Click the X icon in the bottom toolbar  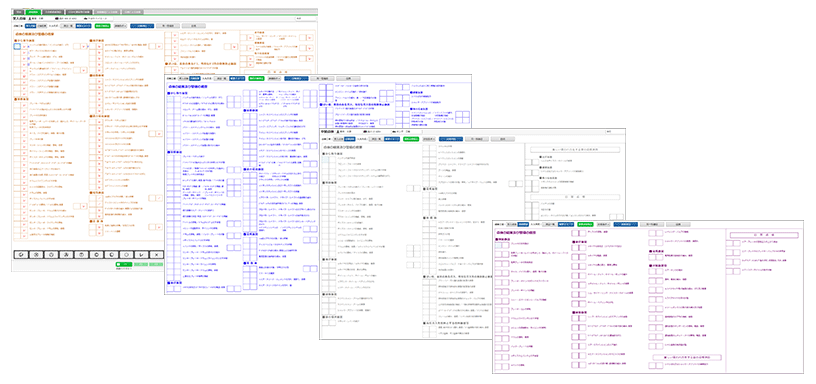click(x=157, y=254)
